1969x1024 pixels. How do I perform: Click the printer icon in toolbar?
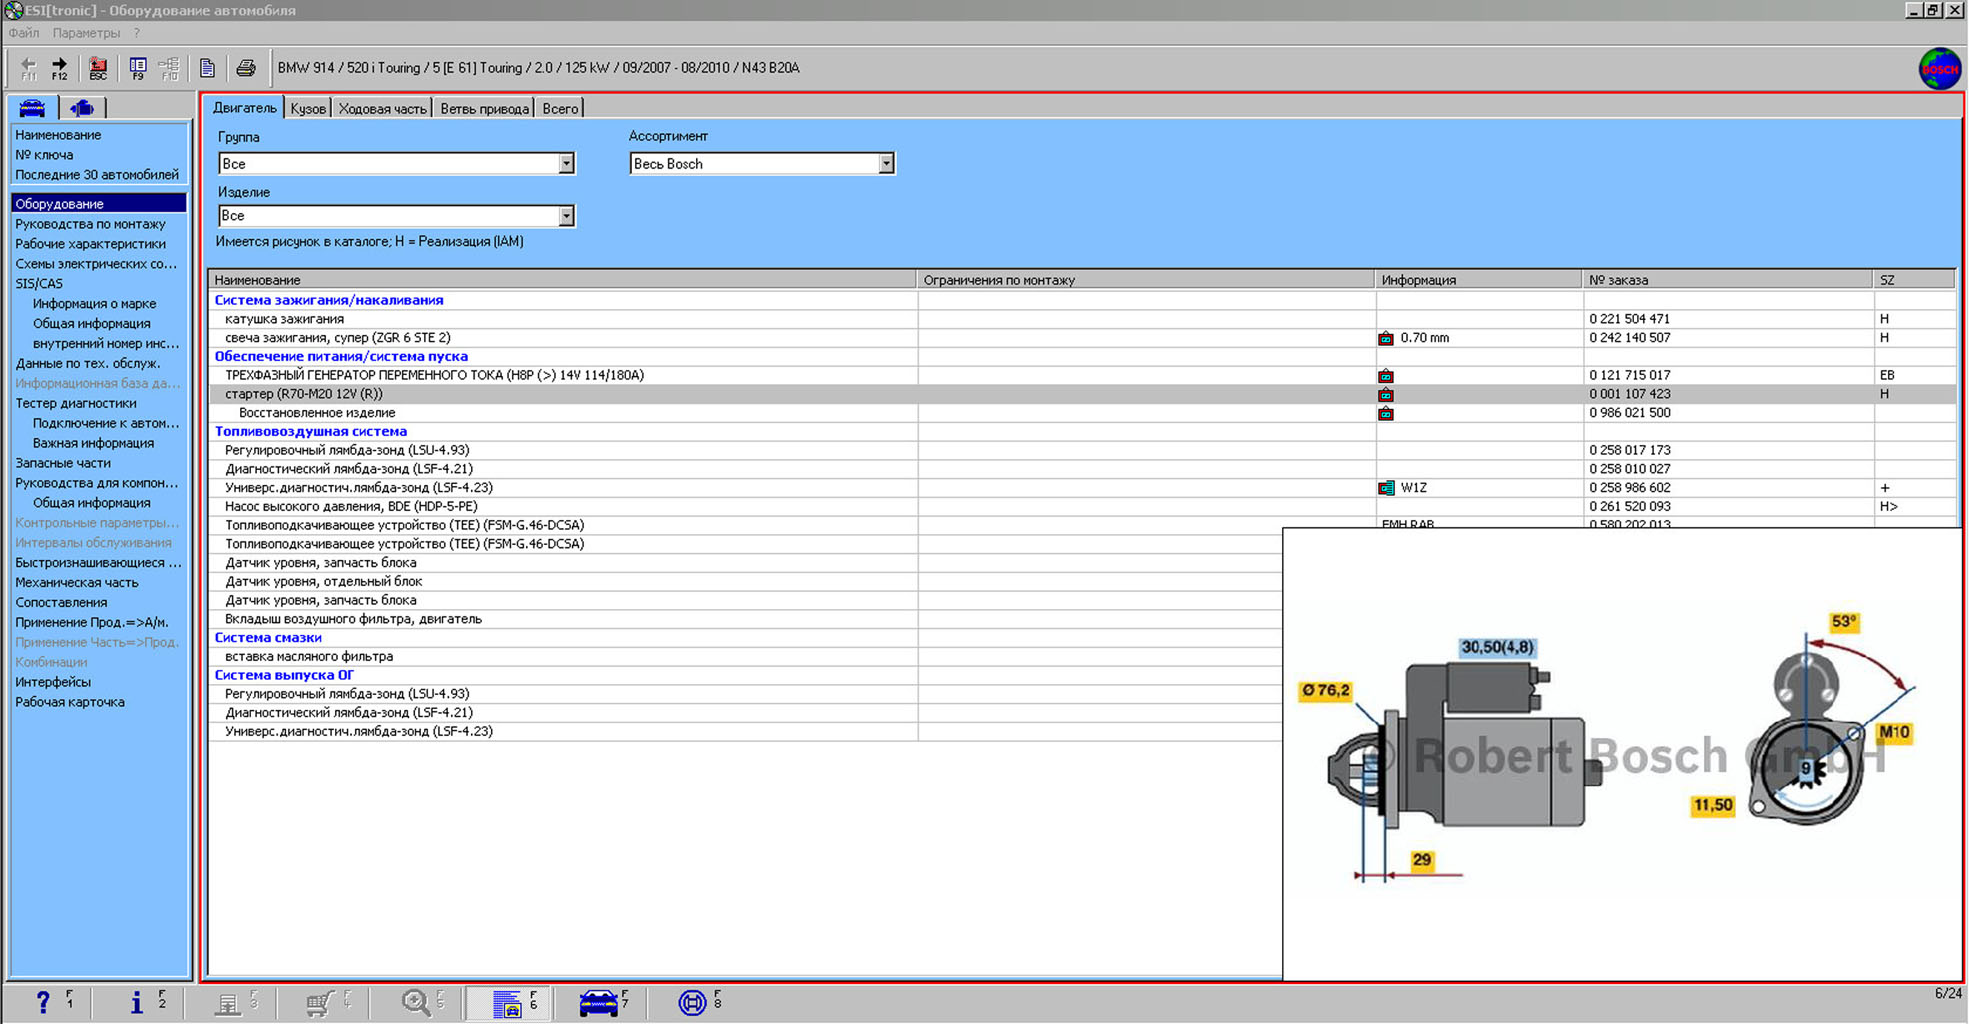coord(246,68)
